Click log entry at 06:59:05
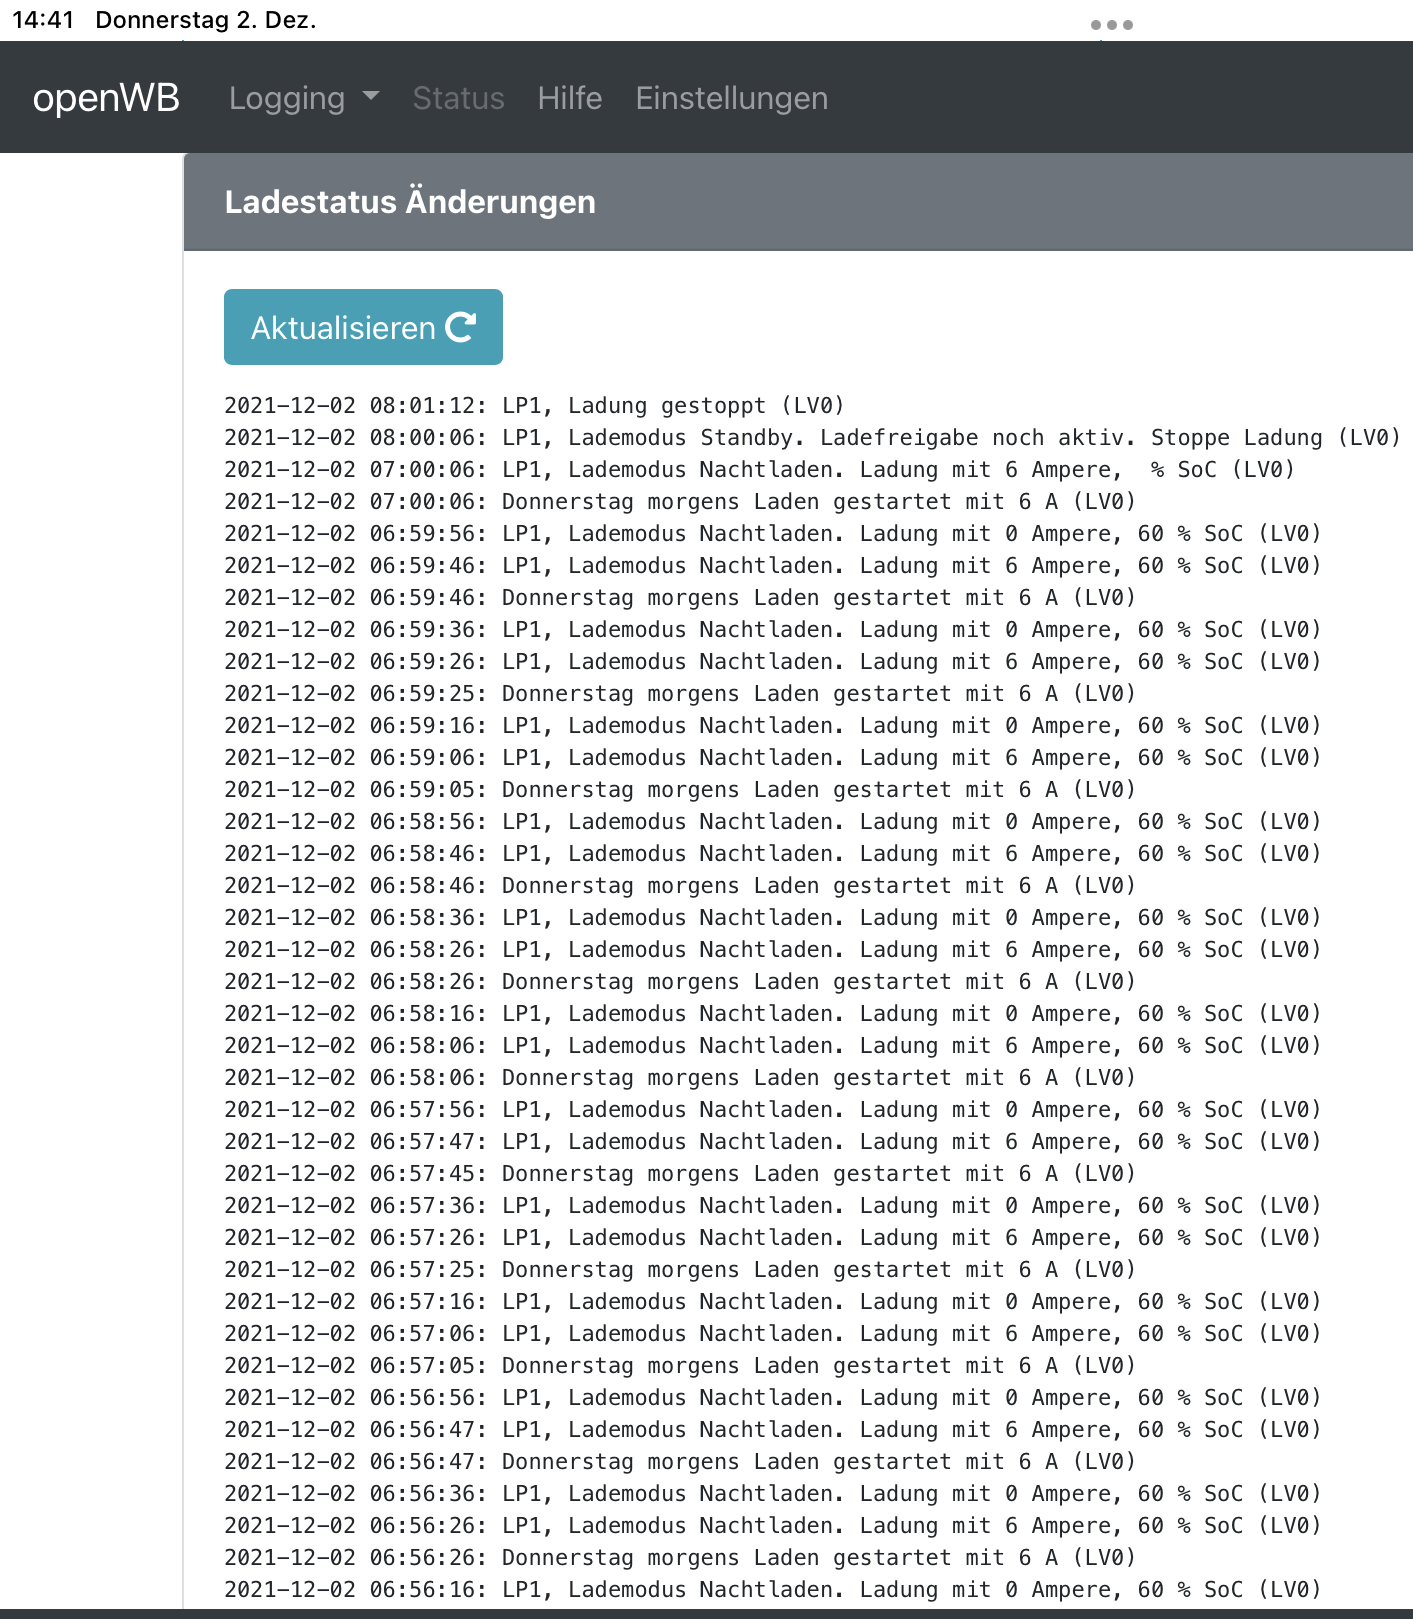1413x1619 pixels. point(680,789)
